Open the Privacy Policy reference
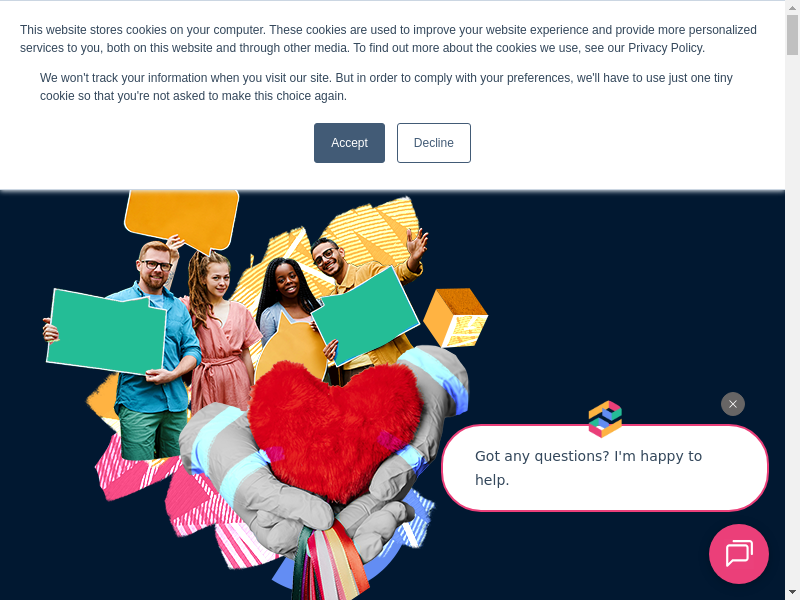Image resolution: width=800 pixels, height=600 pixels. point(665,48)
